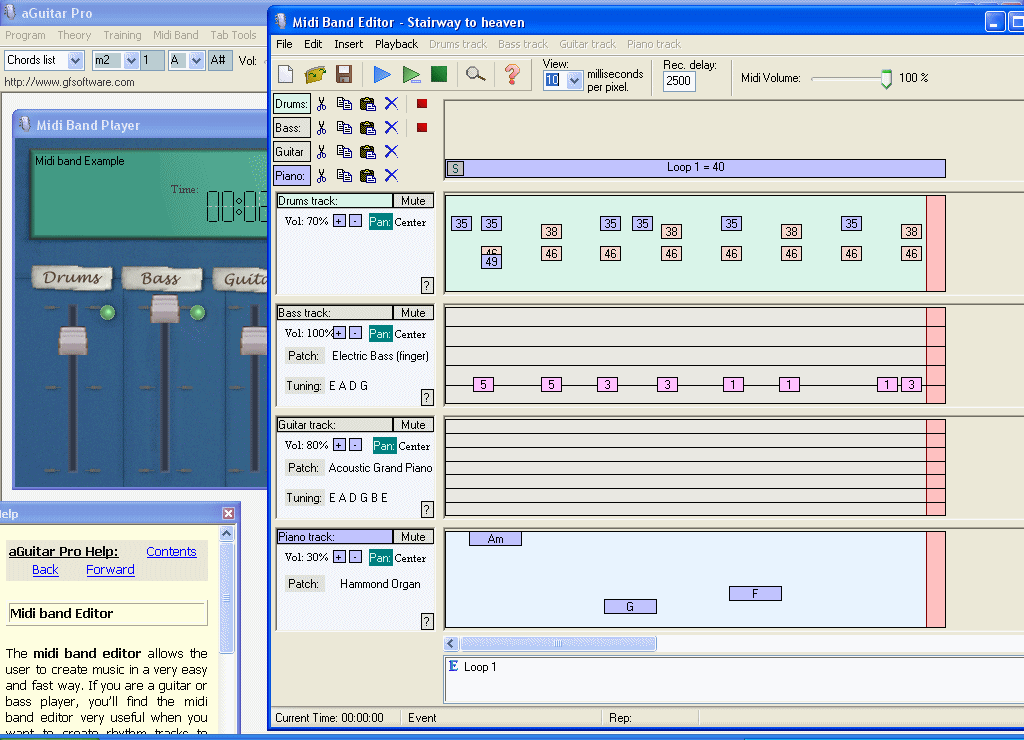Cut the Bass row selection
Image resolution: width=1024 pixels, height=740 pixels.
(321, 127)
